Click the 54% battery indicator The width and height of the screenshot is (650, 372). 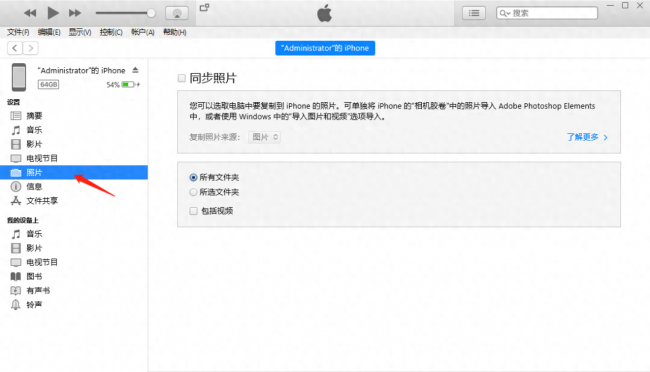pos(123,85)
